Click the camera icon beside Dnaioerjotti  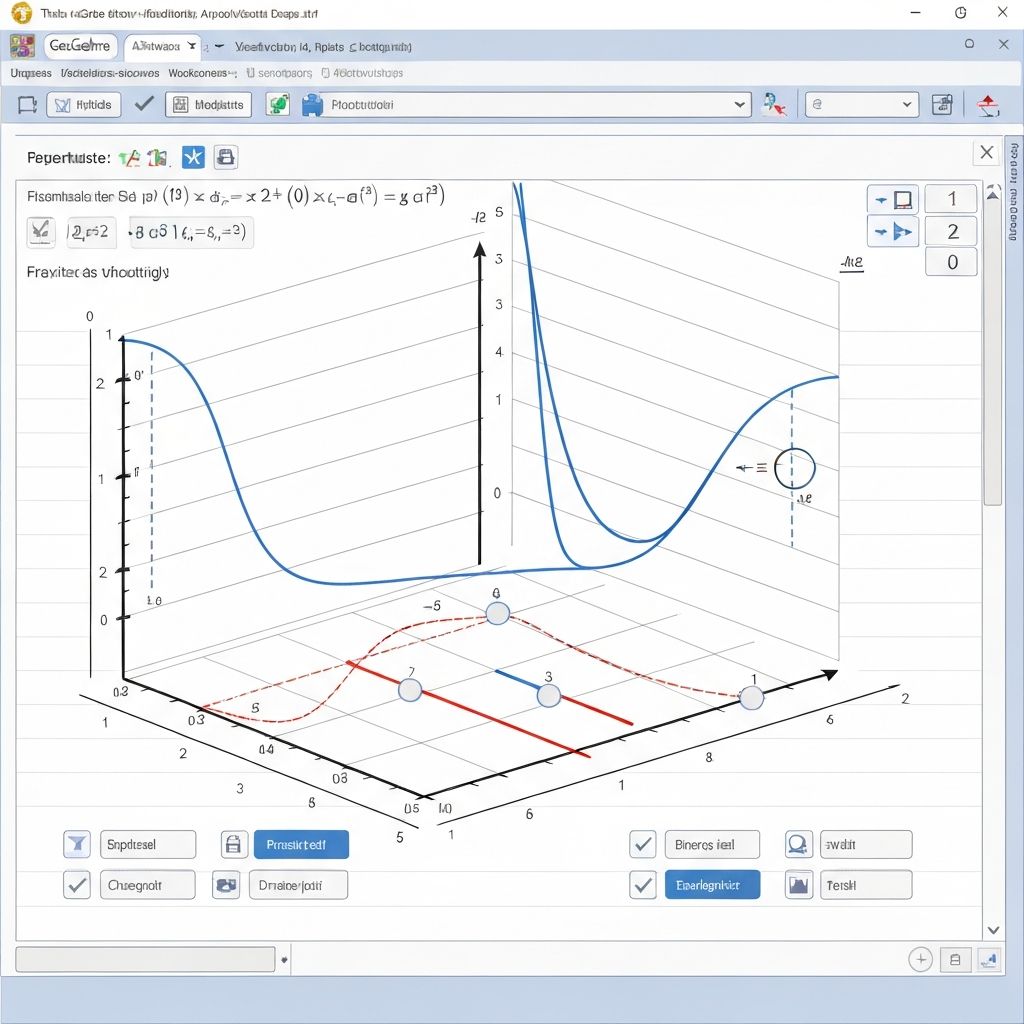(x=227, y=885)
